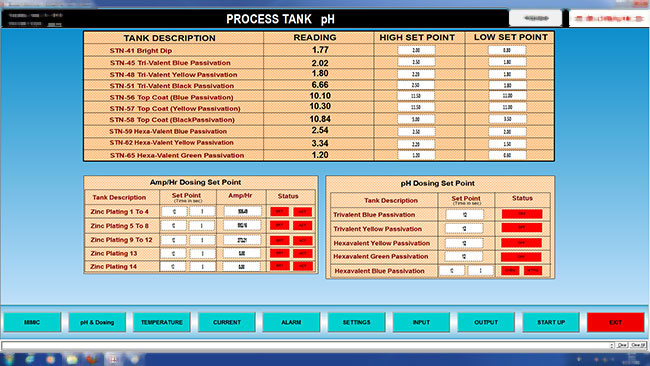
Task: Click the message bar at the bottom
Action: pyautogui.click(x=307, y=345)
